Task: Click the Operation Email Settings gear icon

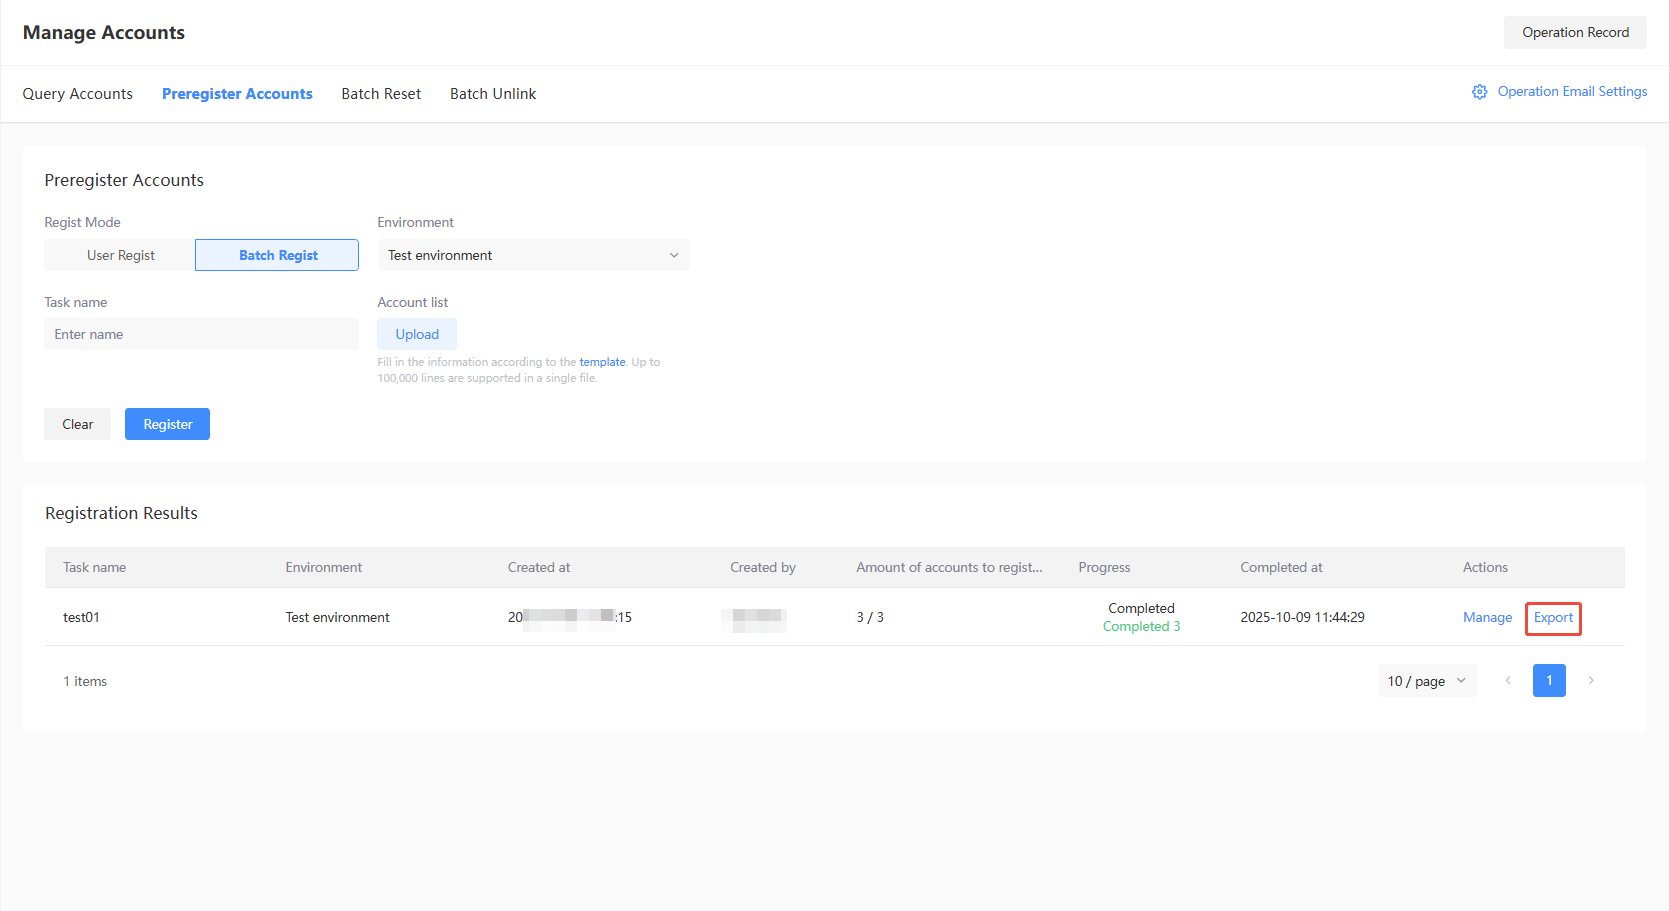Action: click(x=1479, y=92)
